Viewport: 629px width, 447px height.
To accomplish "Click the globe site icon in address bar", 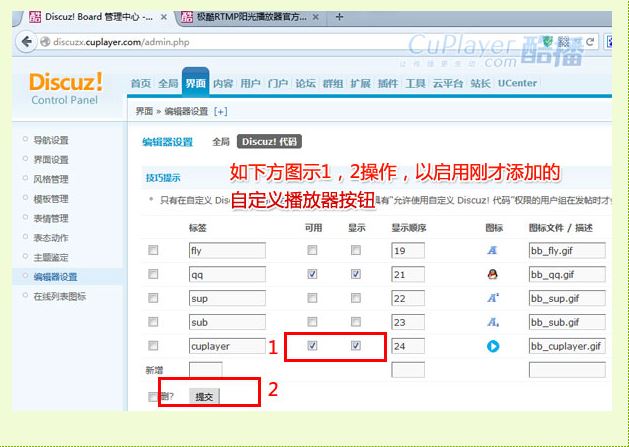I will click(45, 42).
